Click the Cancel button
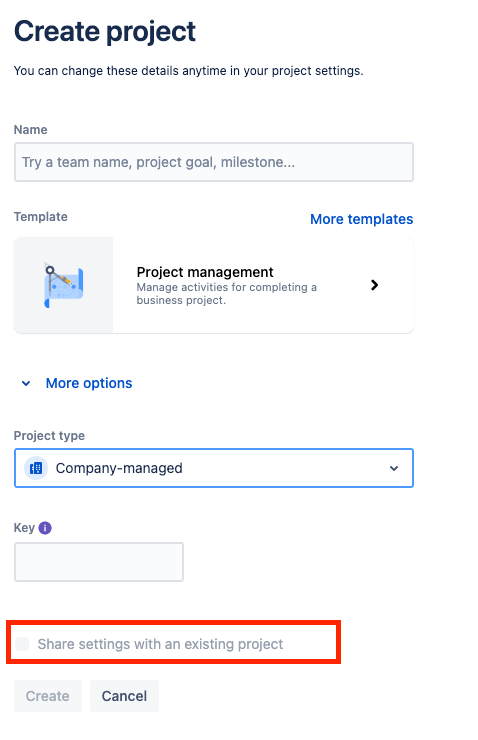 [x=125, y=696]
